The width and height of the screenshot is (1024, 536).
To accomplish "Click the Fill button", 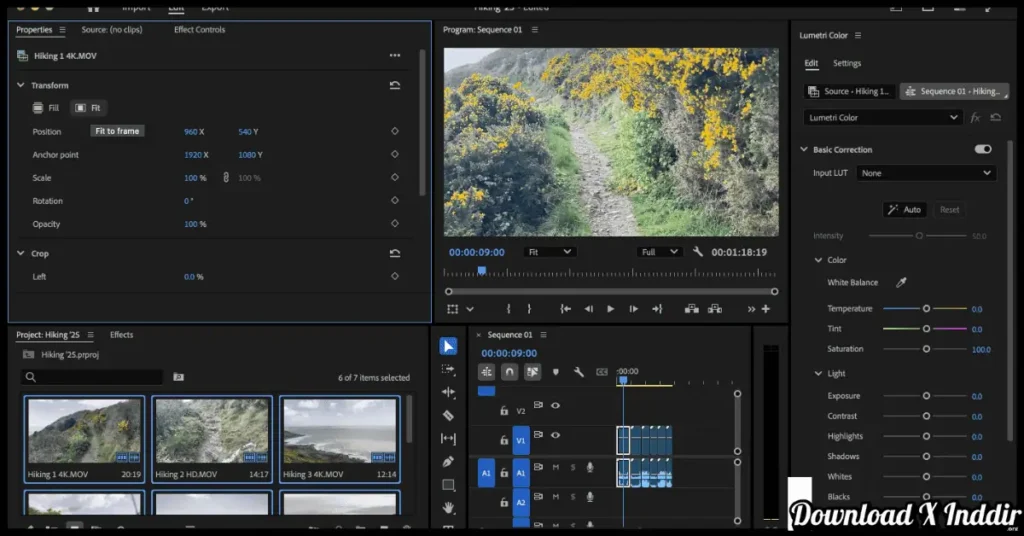I will (x=46, y=108).
